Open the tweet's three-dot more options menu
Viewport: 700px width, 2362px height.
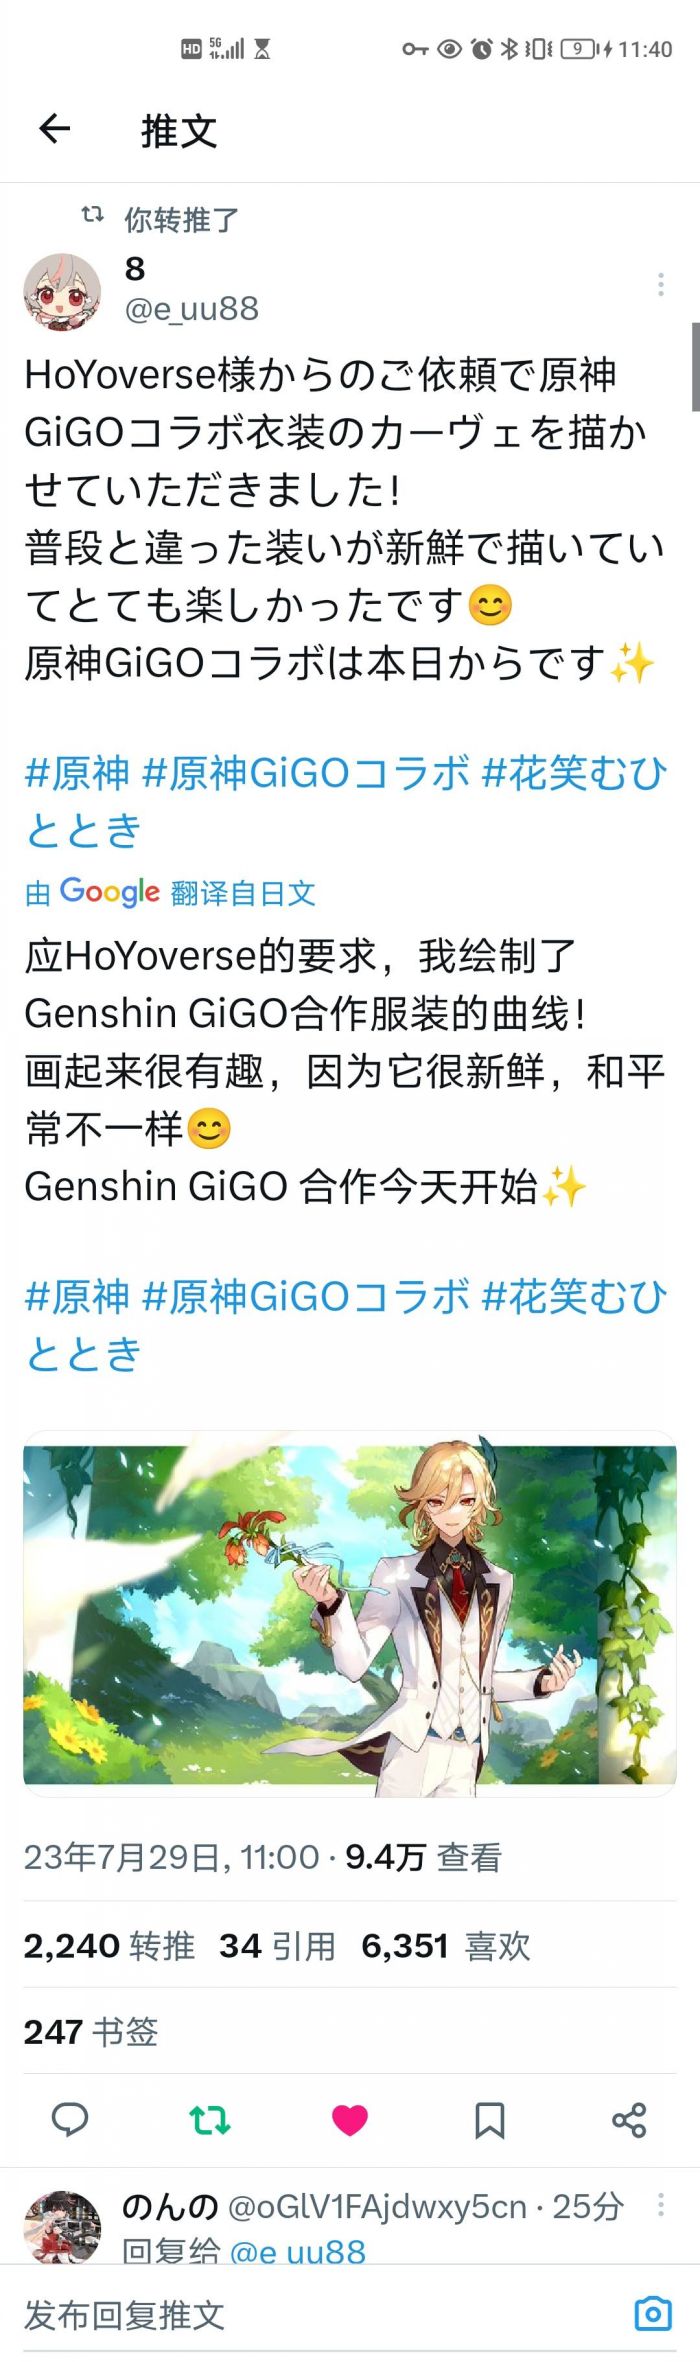click(x=661, y=285)
